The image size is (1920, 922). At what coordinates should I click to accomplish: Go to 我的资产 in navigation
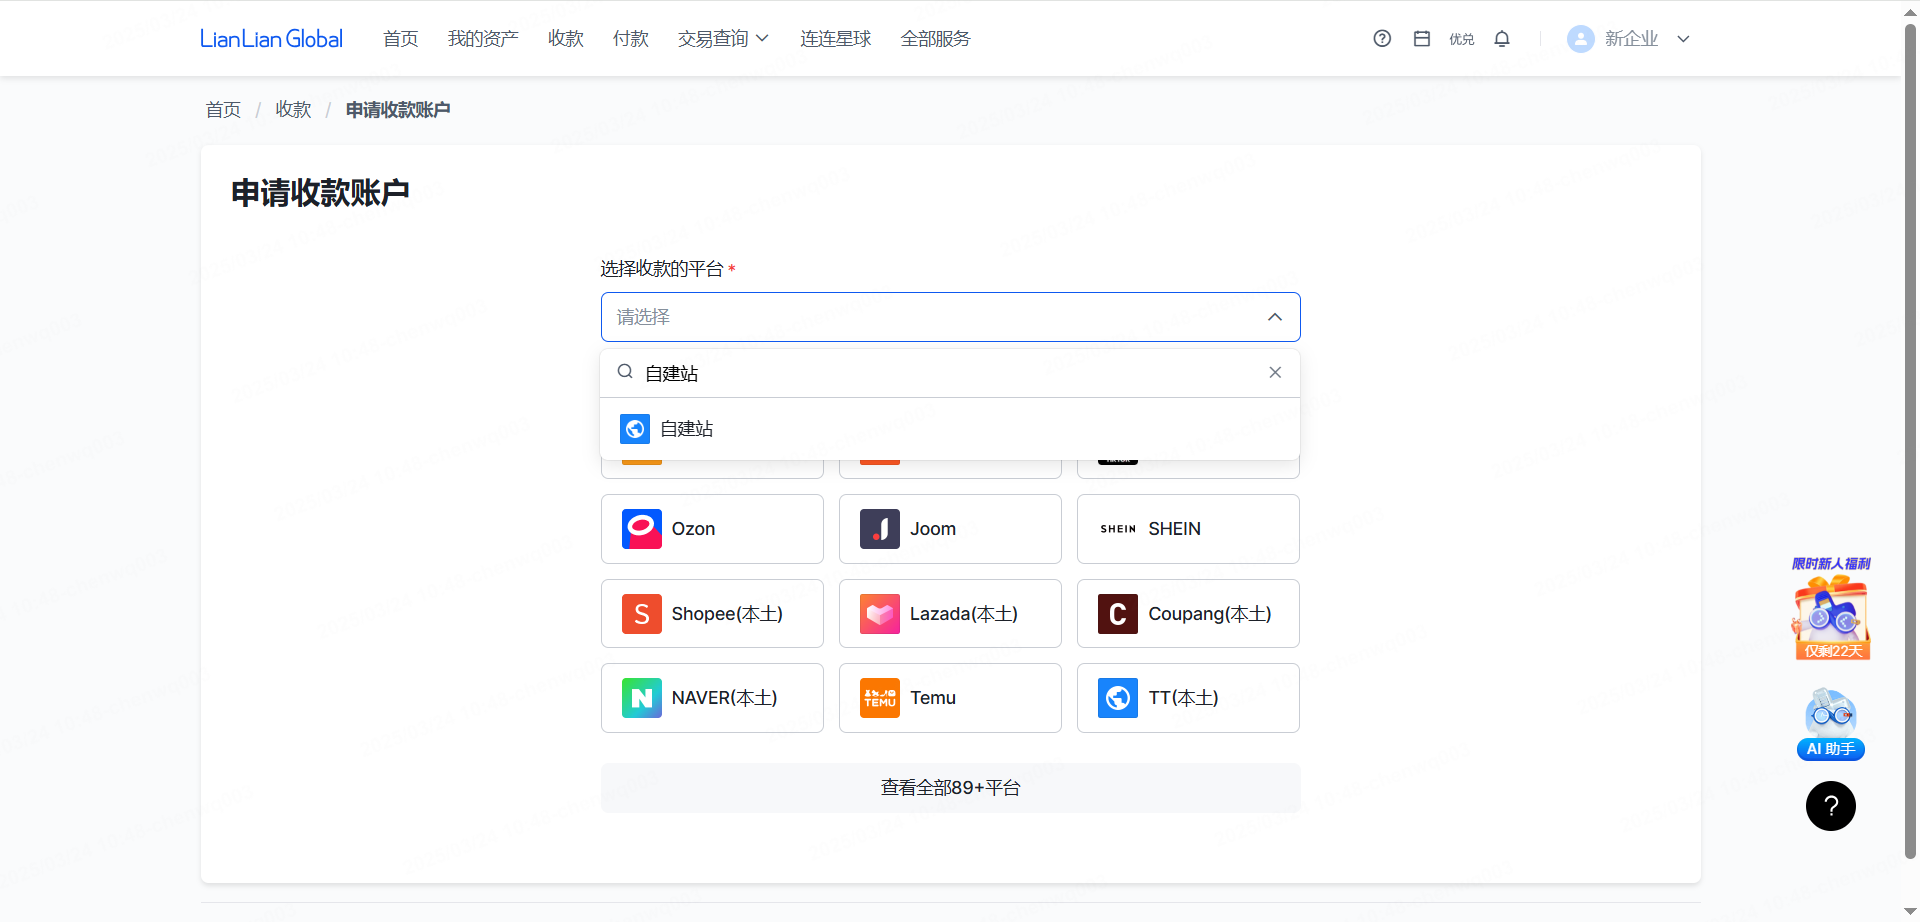pyautogui.click(x=483, y=39)
